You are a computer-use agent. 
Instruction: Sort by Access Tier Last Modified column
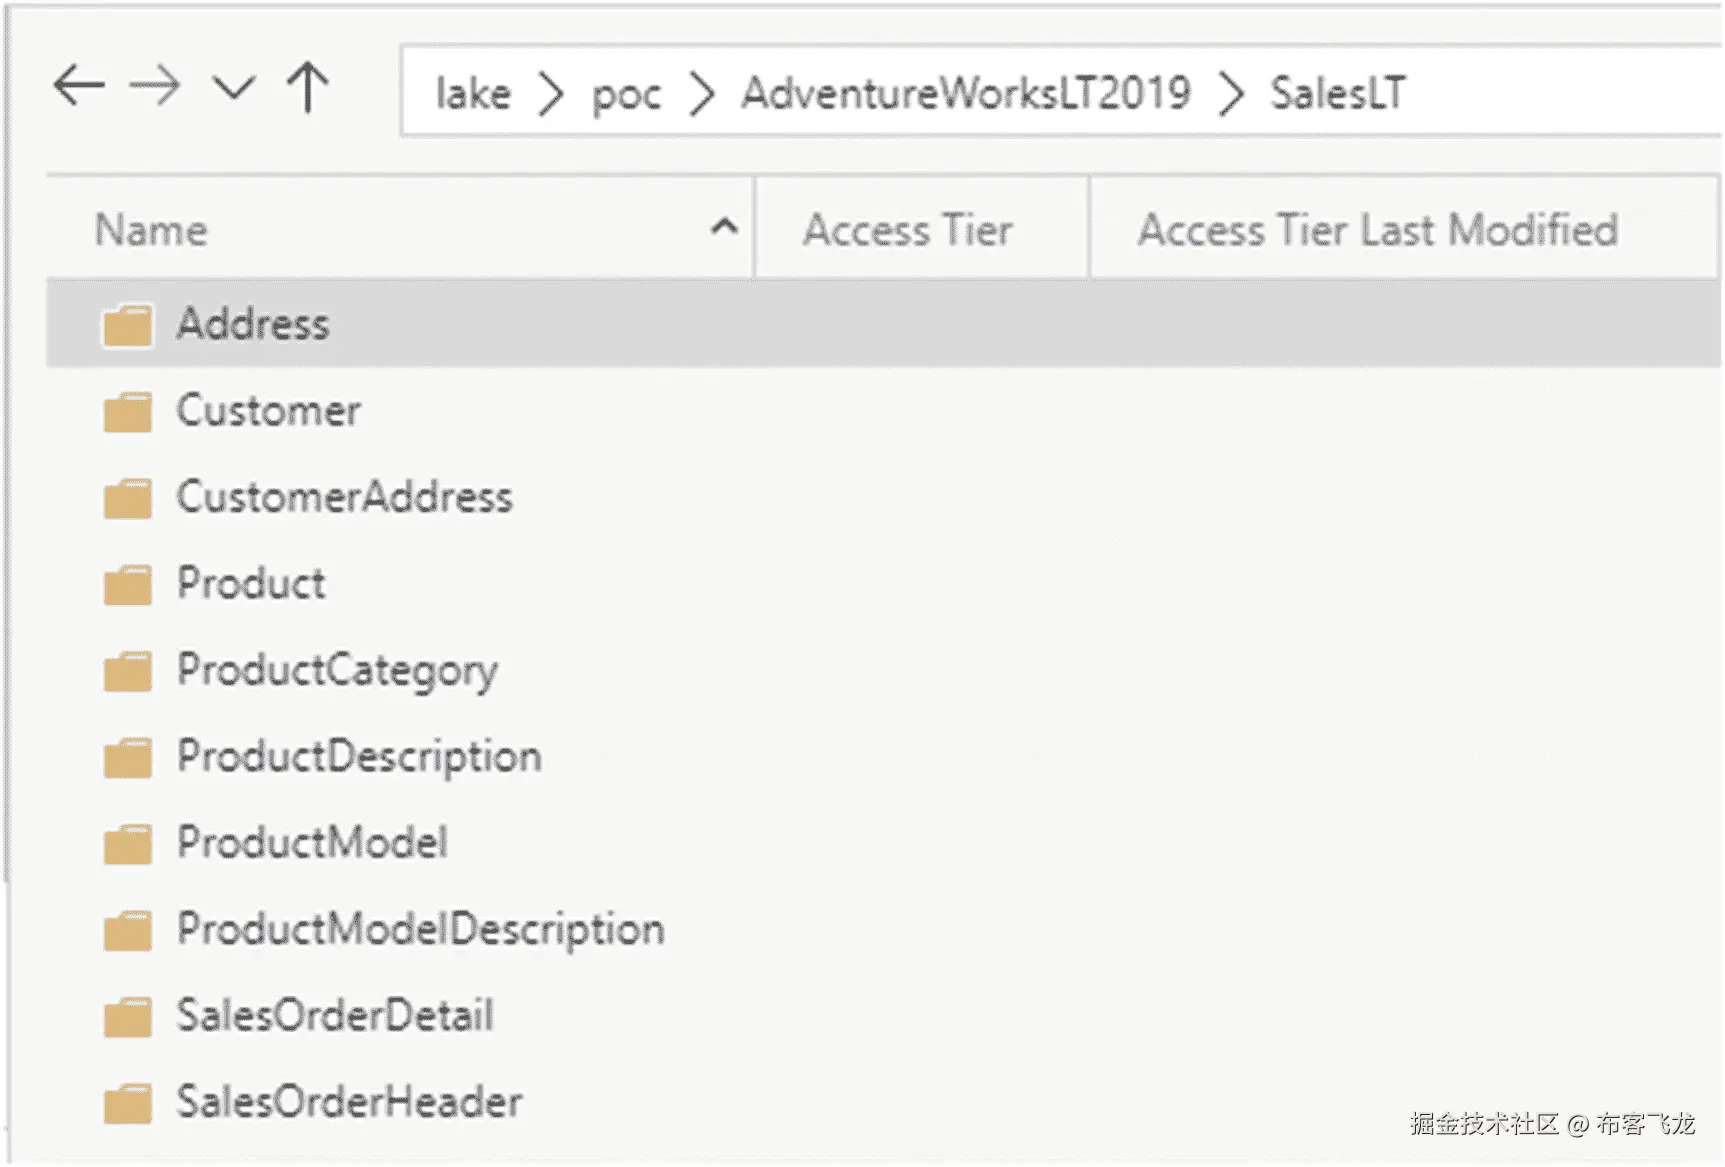(1378, 230)
